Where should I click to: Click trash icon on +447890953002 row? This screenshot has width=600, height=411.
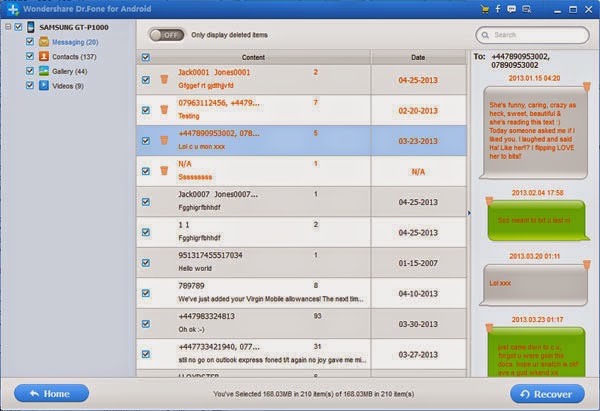point(164,140)
